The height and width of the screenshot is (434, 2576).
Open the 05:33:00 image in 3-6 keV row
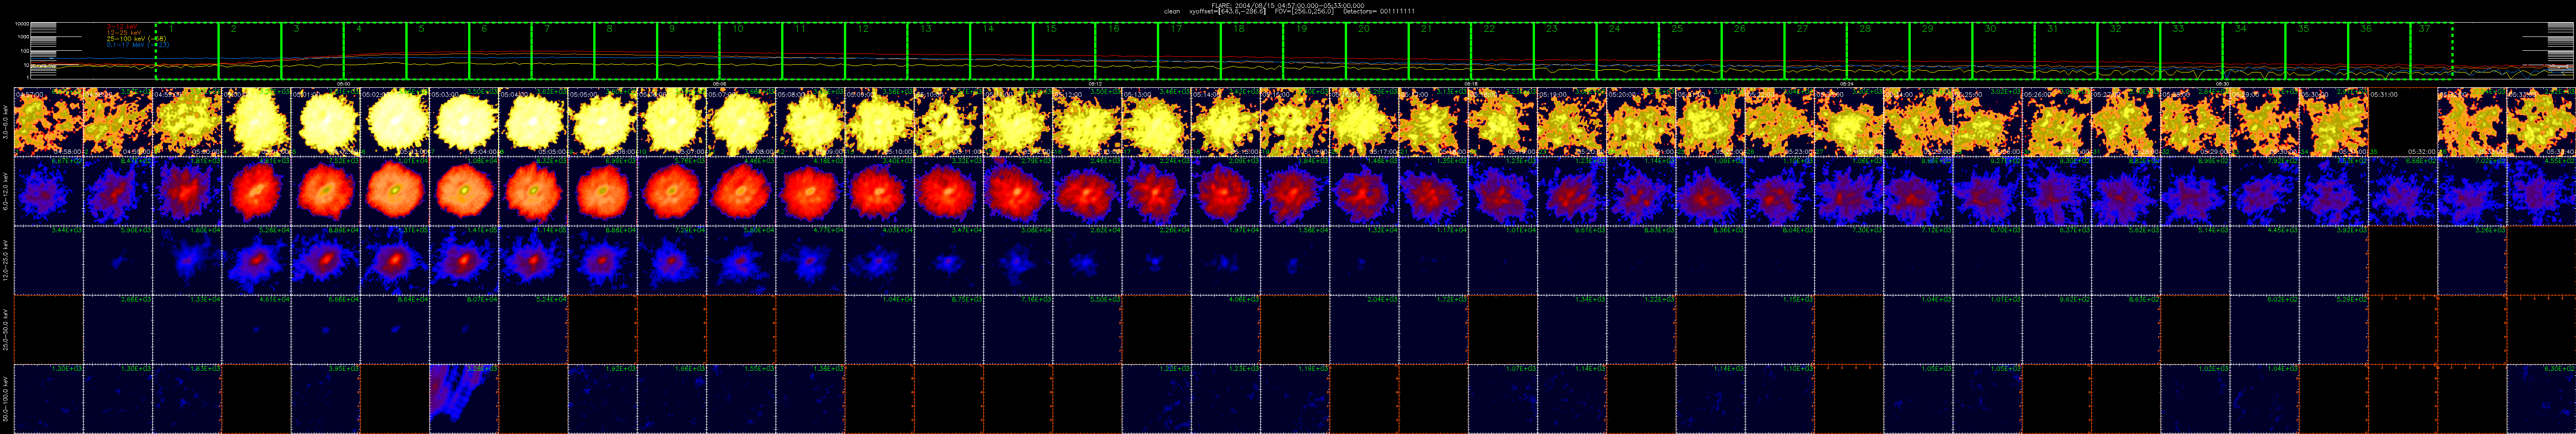click(x=2541, y=121)
